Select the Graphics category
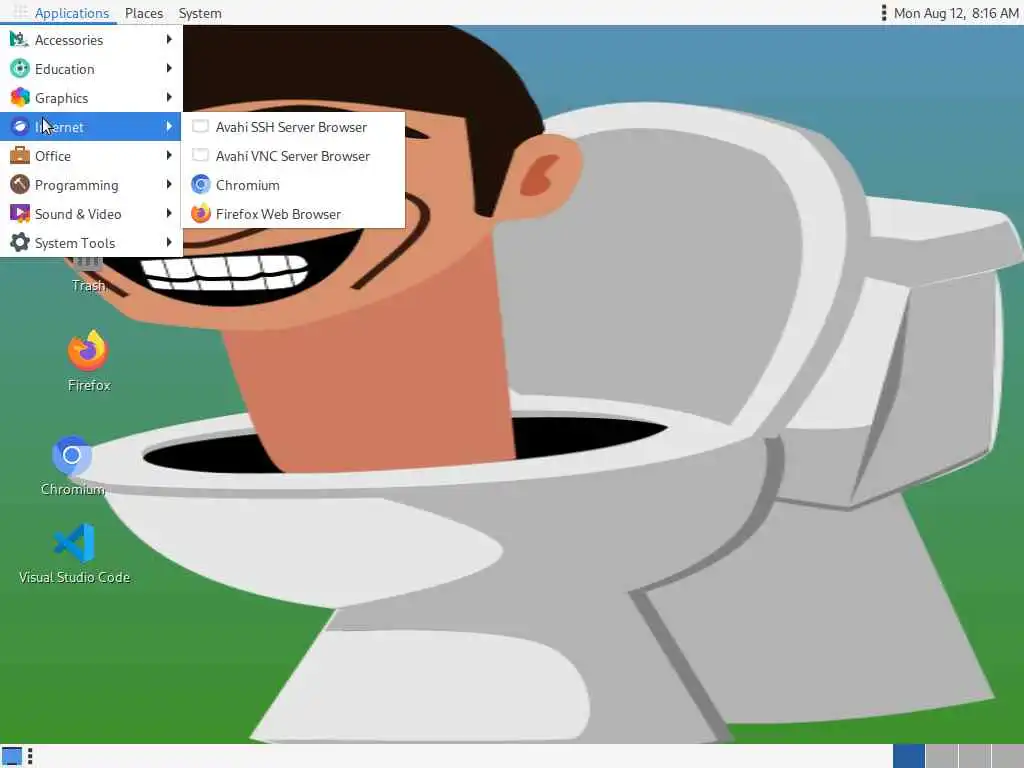 point(91,98)
